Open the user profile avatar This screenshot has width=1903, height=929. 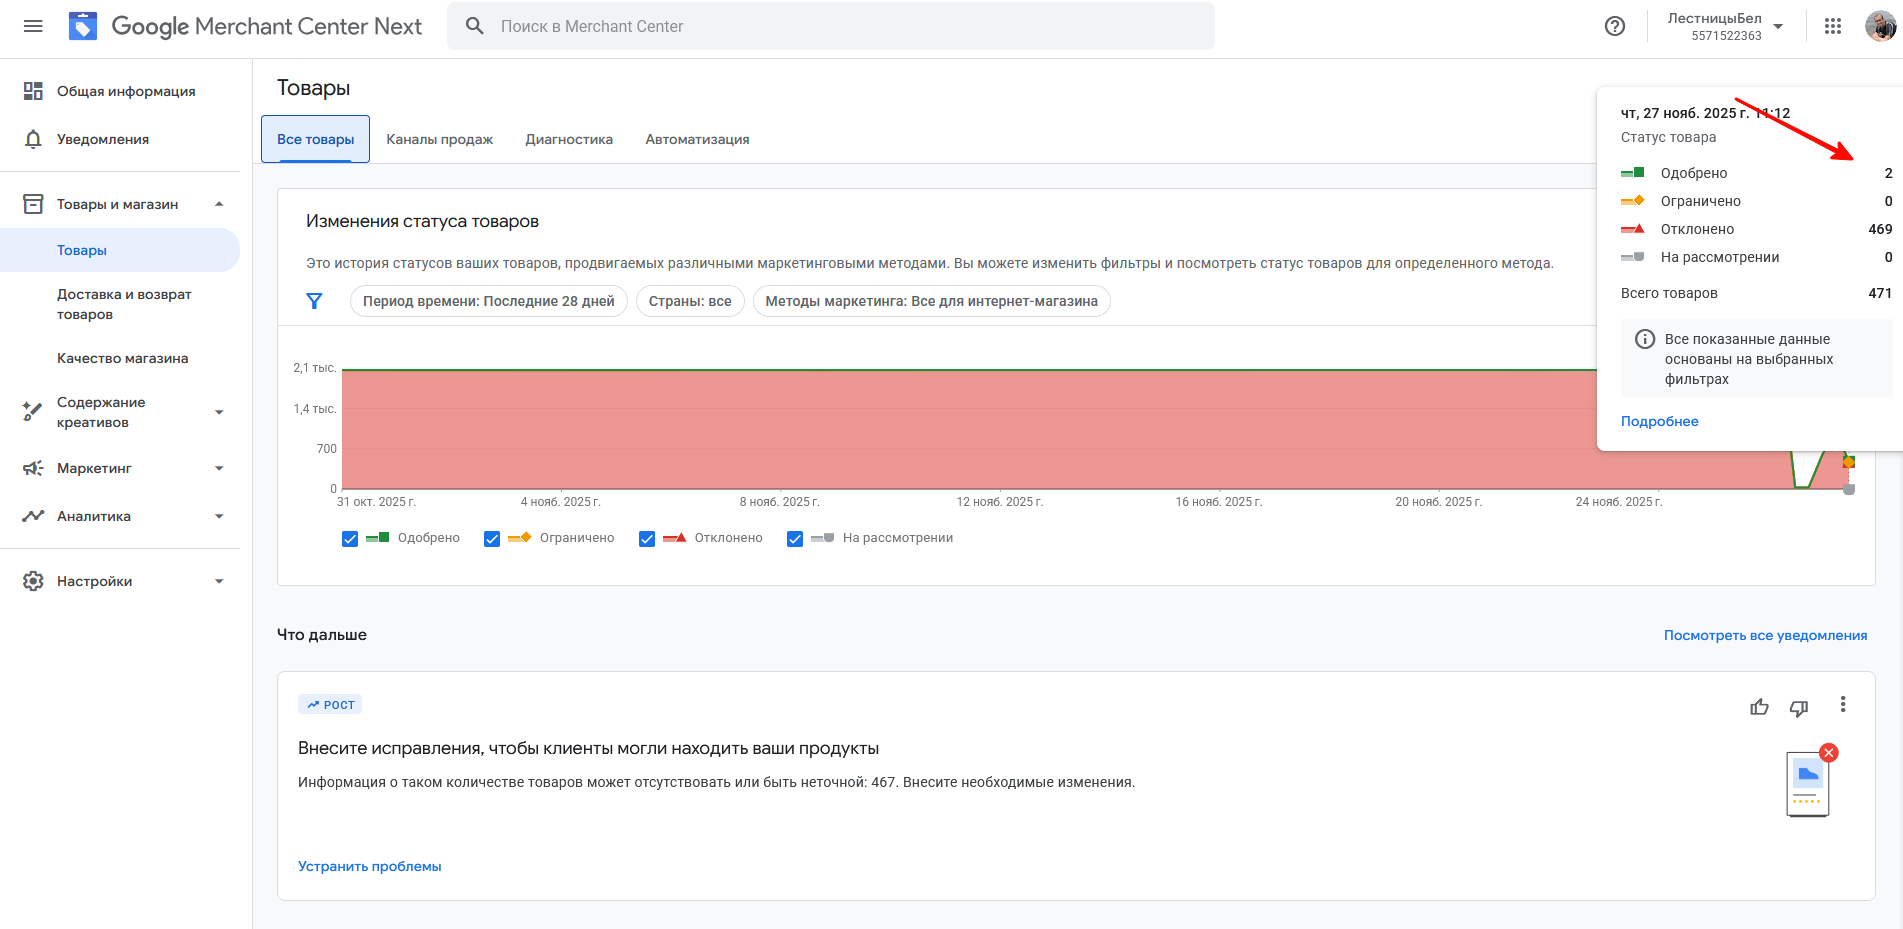coord(1880,26)
